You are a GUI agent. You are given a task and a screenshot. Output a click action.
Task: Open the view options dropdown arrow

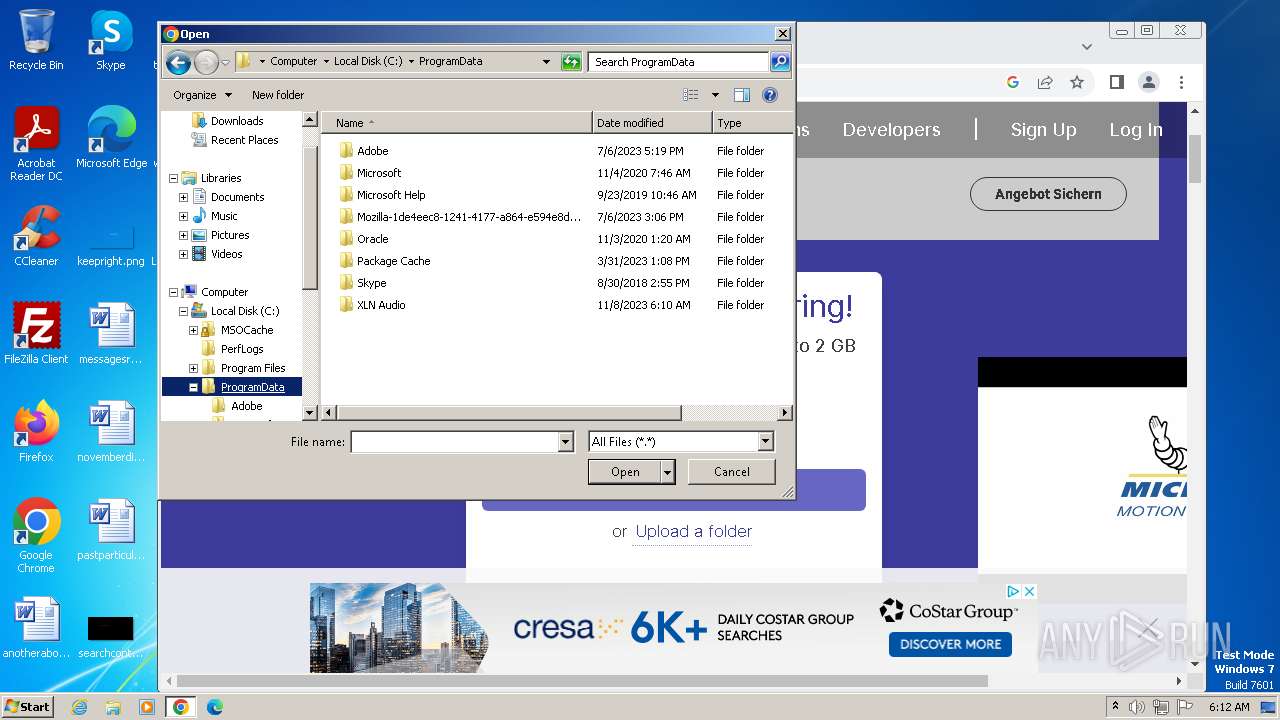(x=715, y=95)
